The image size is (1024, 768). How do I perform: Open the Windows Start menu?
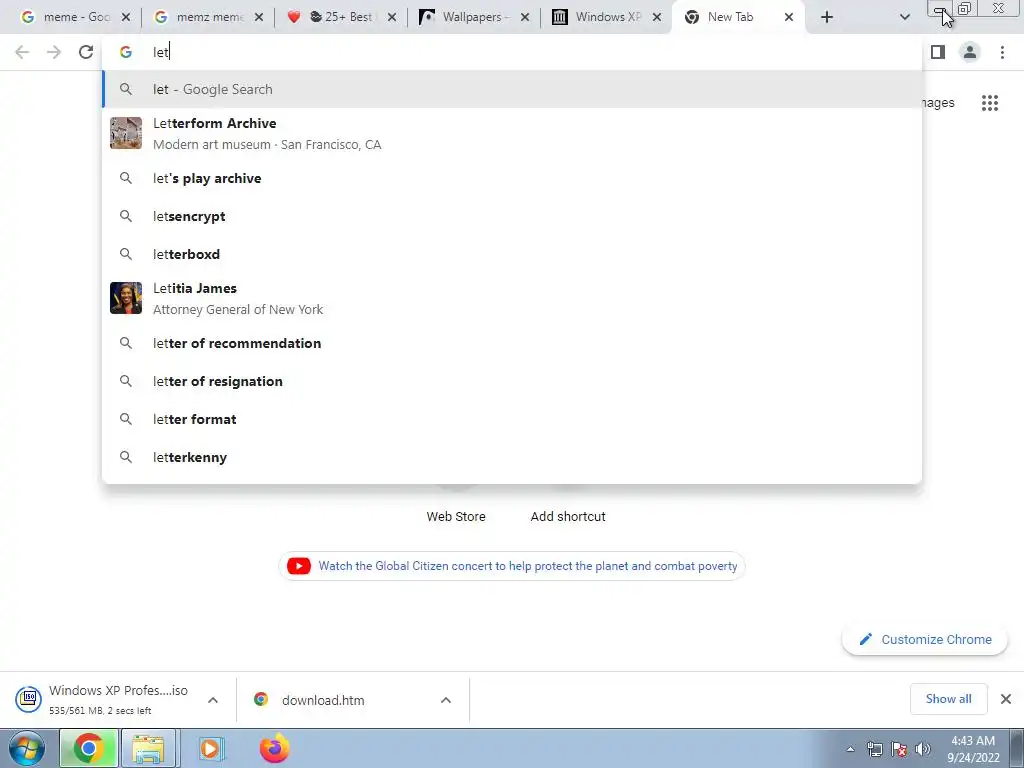27,748
